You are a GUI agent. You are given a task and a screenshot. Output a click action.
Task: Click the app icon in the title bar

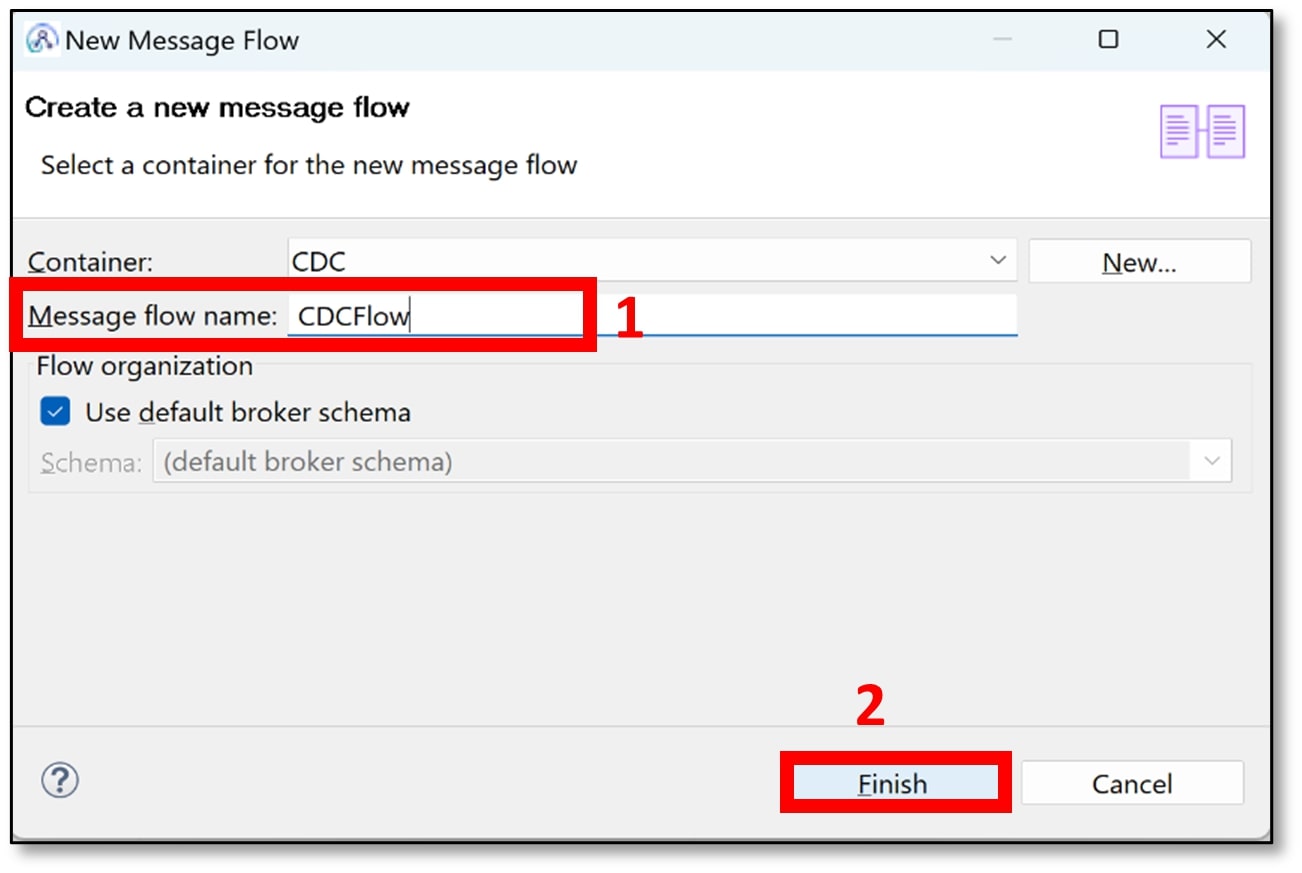tap(42, 40)
